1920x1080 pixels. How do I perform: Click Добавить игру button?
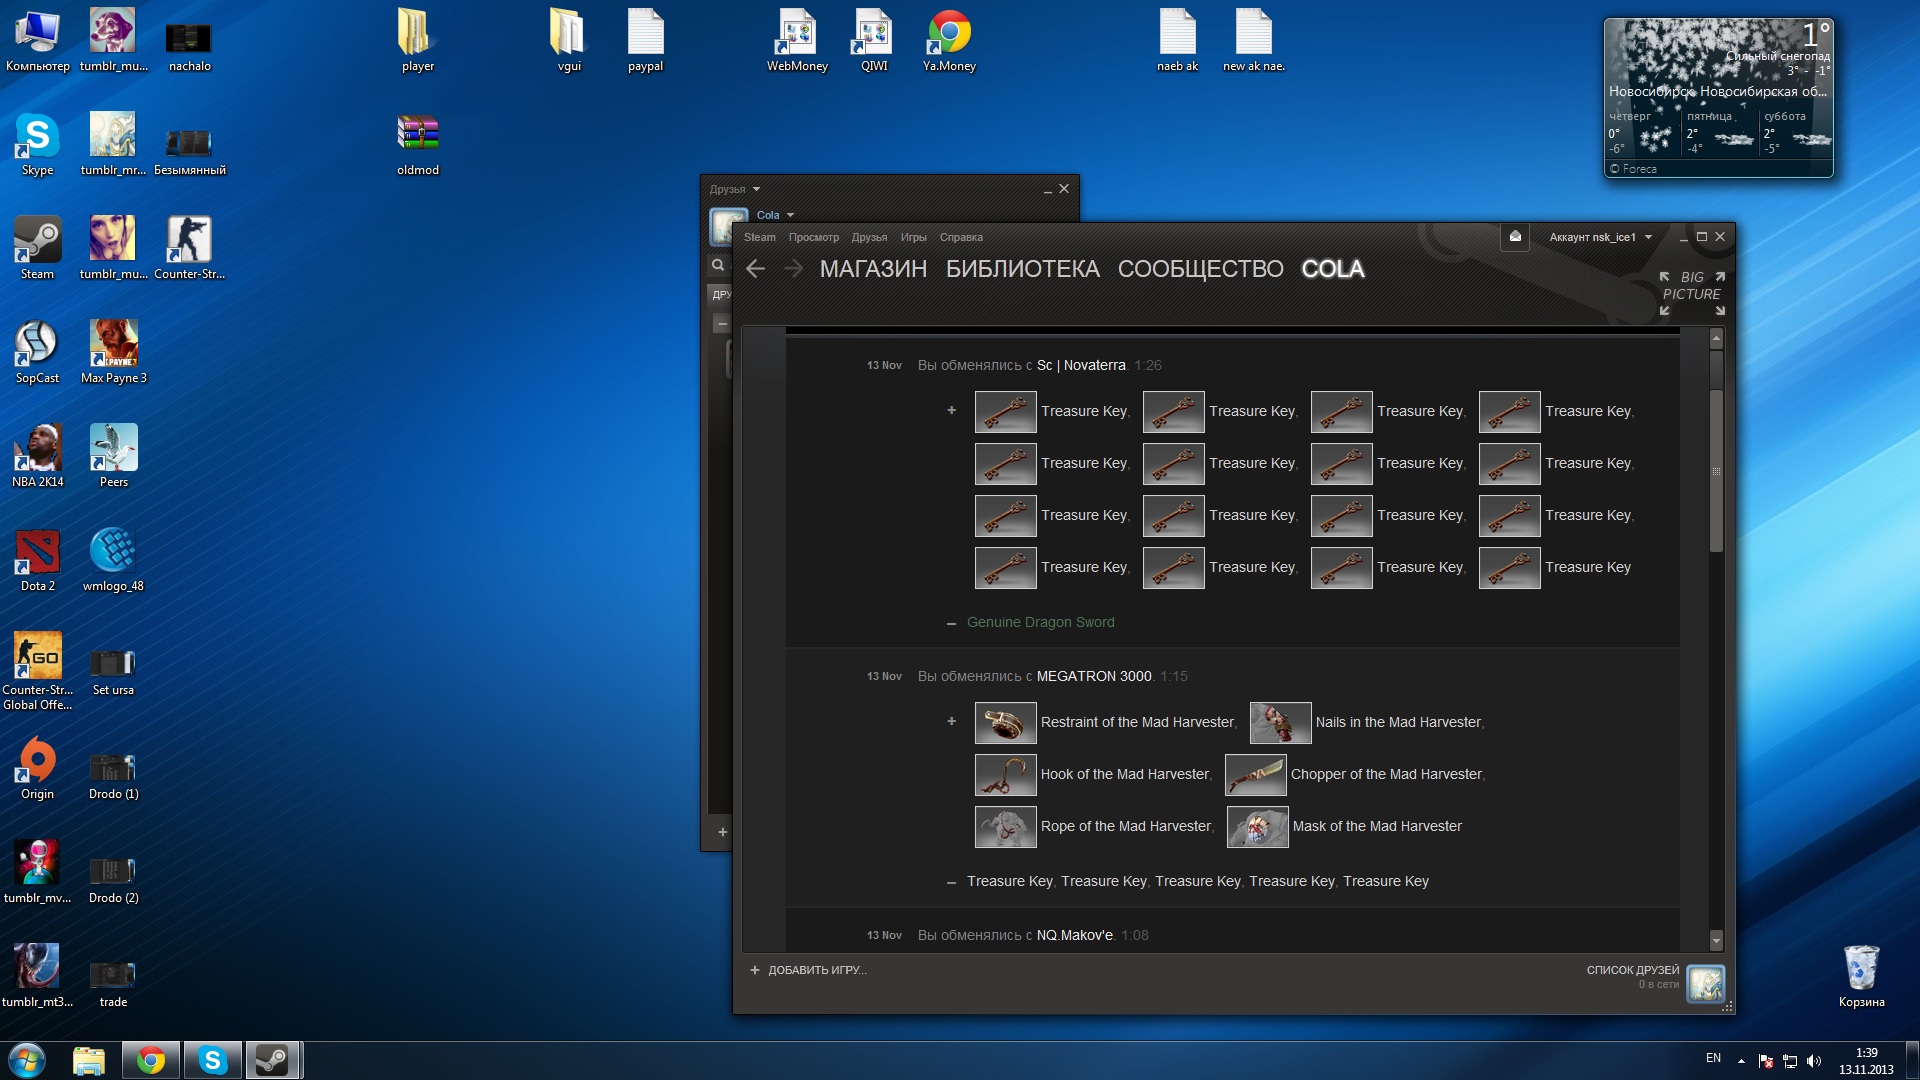[809, 970]
